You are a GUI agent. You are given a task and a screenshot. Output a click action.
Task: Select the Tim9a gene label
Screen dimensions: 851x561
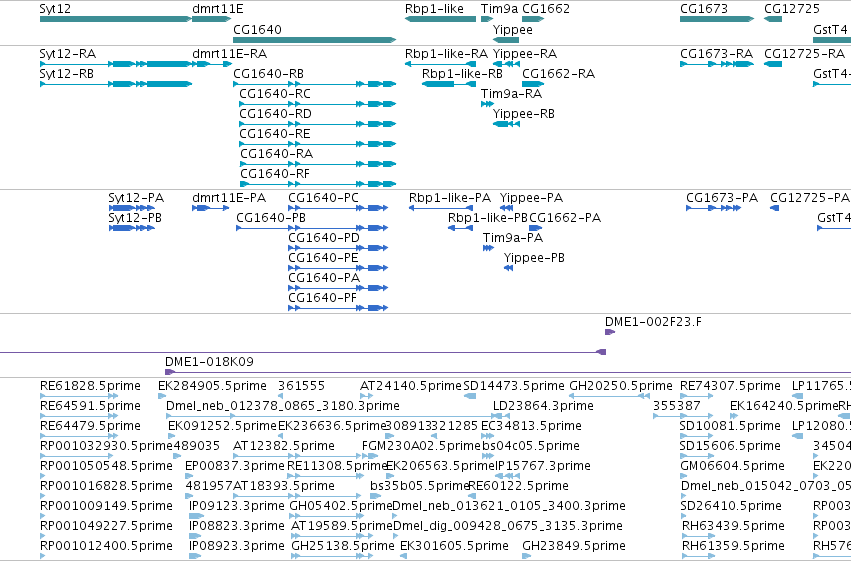click(x=499, y=9)
